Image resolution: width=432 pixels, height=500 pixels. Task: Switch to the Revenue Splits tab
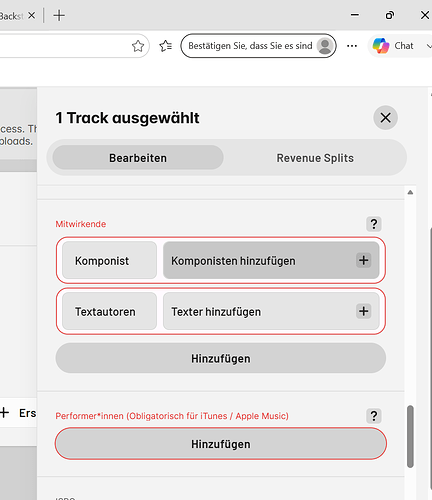(x=315, y=158)
